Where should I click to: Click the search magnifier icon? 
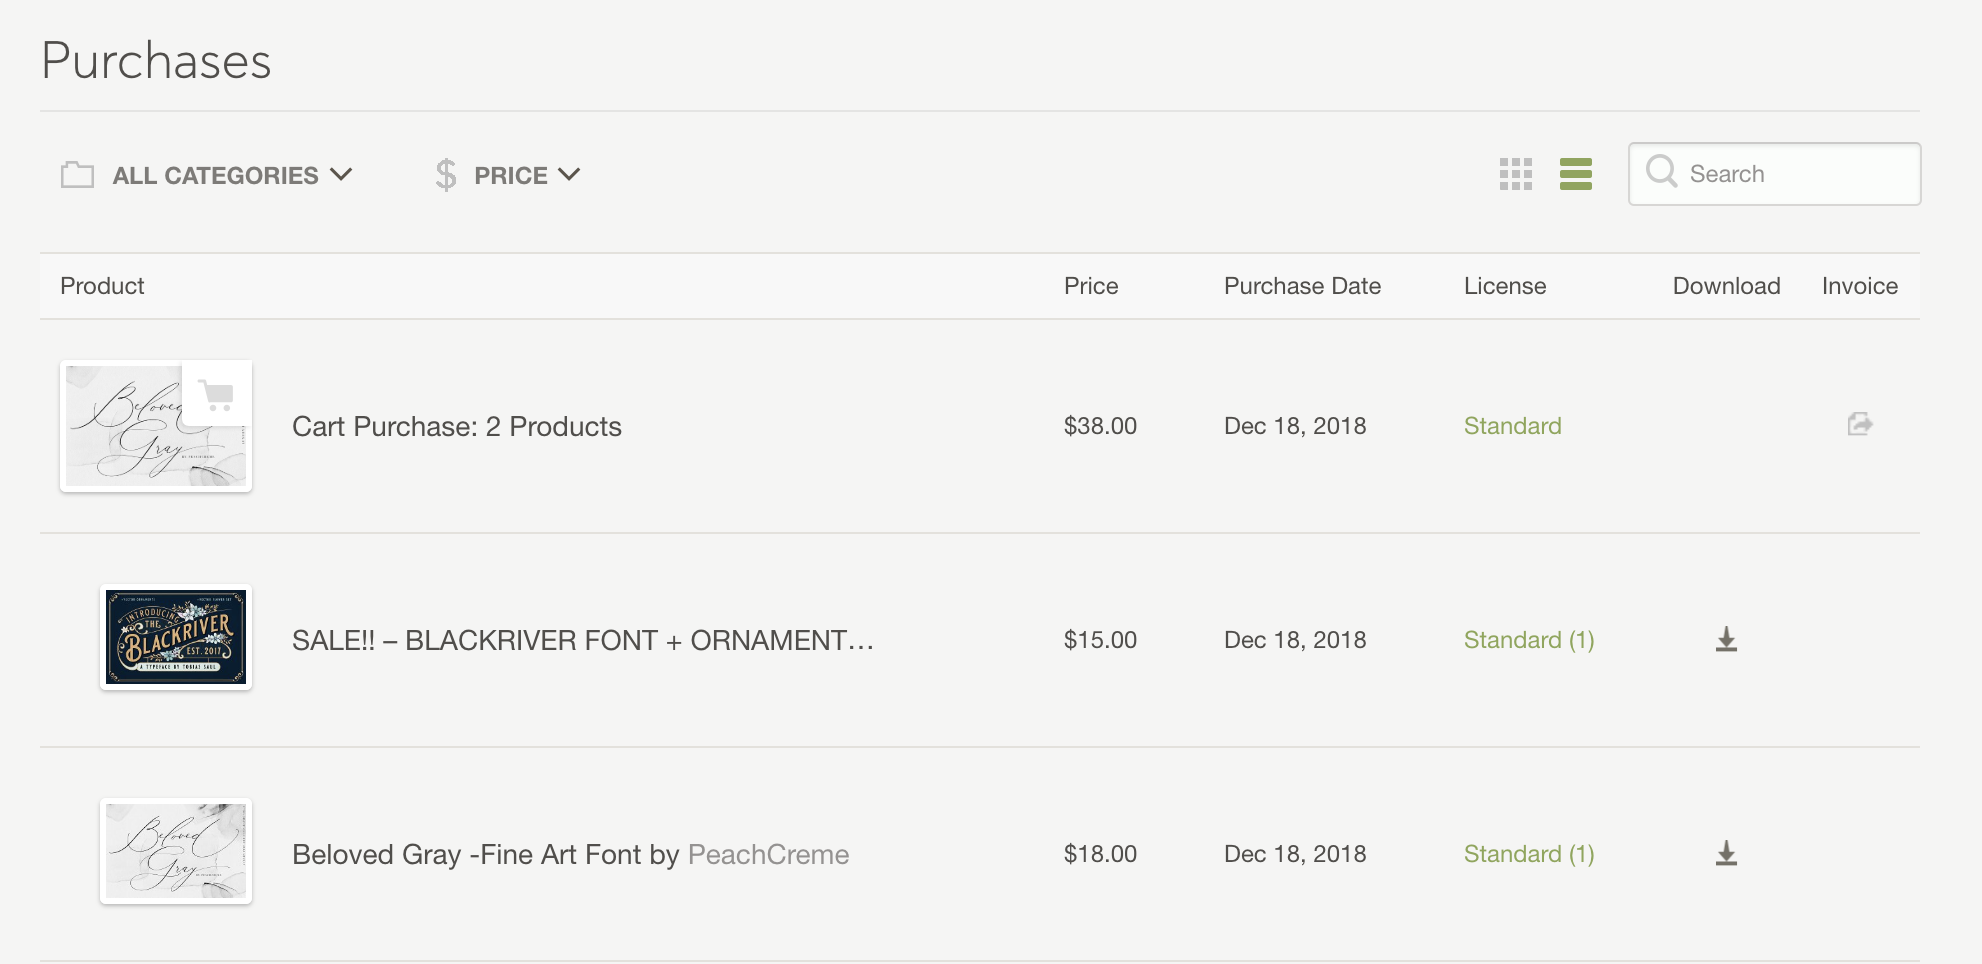[1662, 172]
